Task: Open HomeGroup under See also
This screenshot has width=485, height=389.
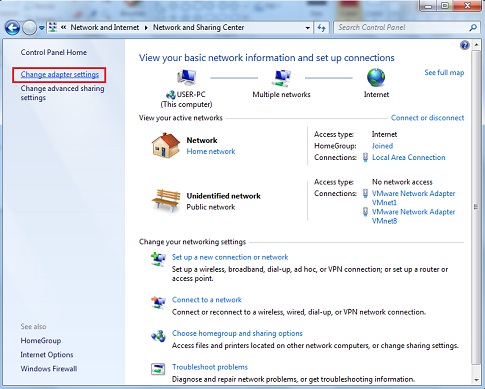Action: point(41,341)
